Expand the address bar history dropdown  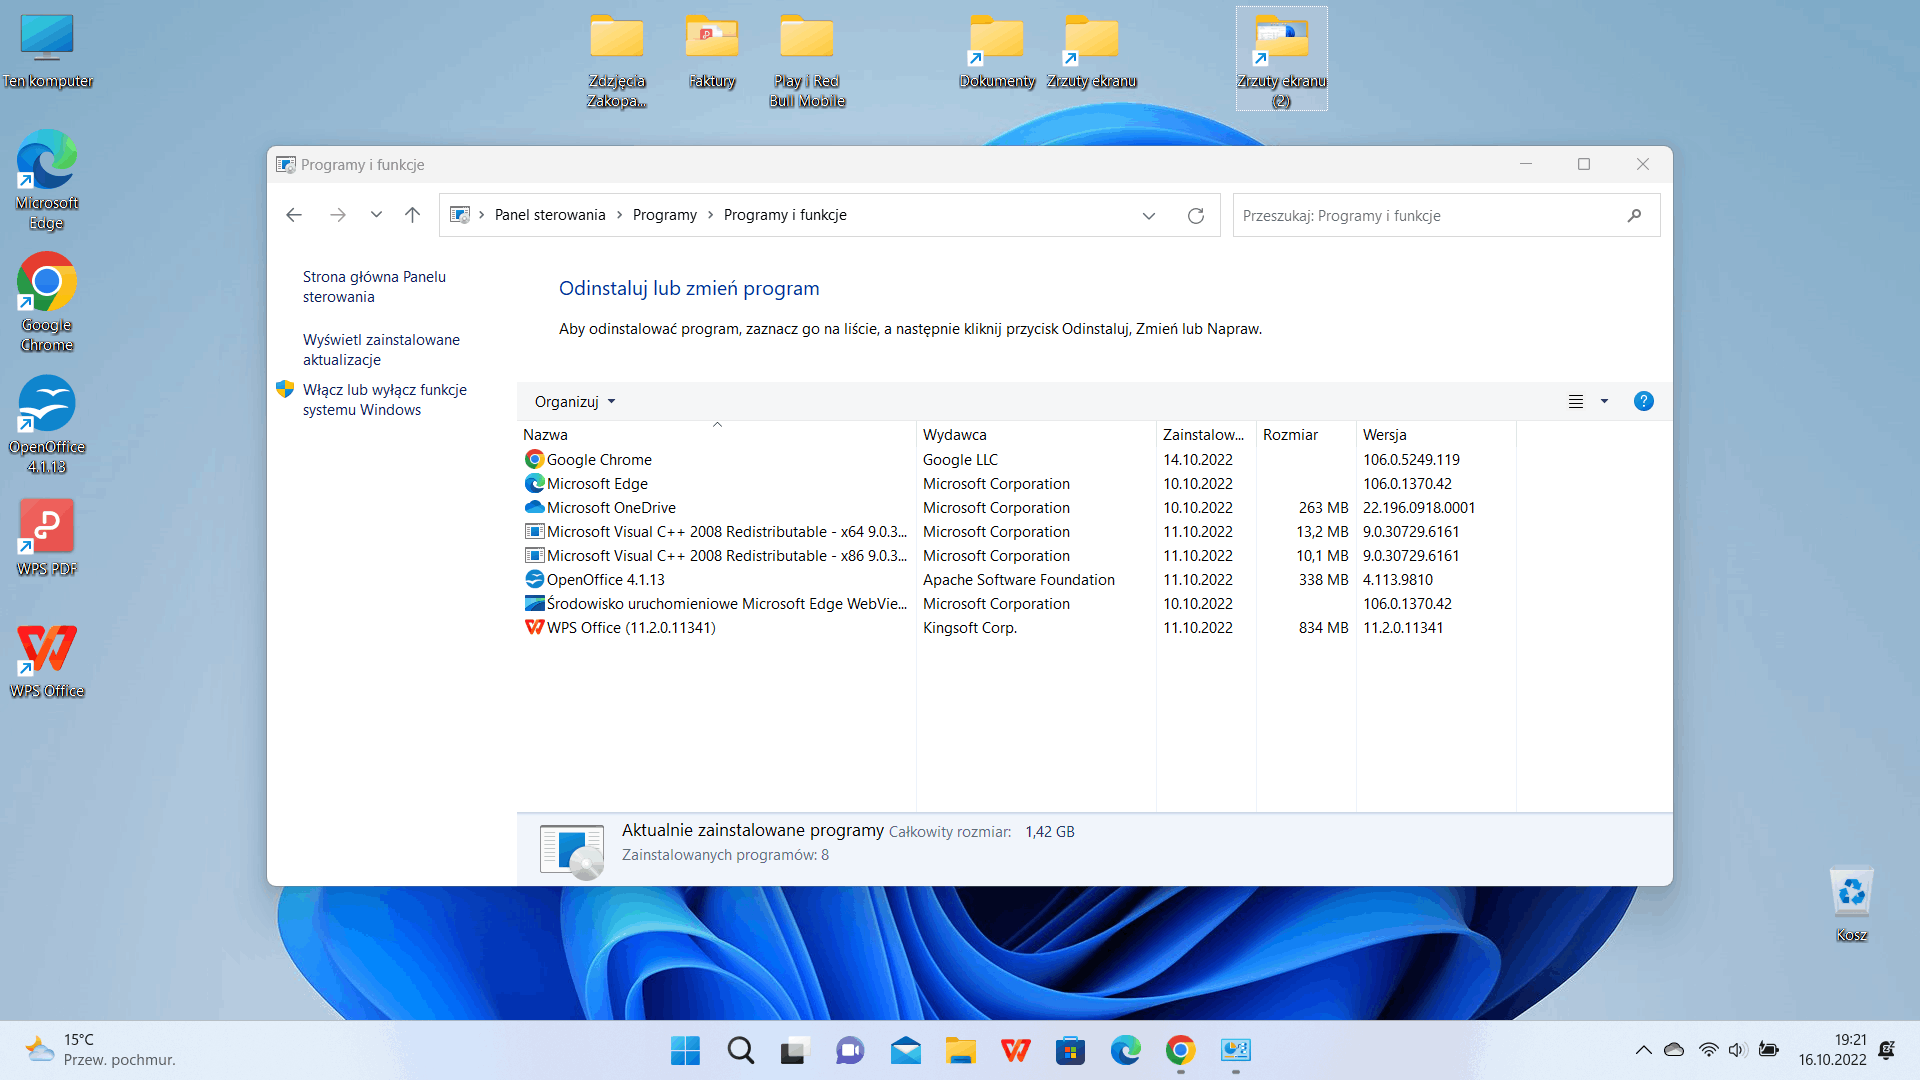tap(1149, 216)
